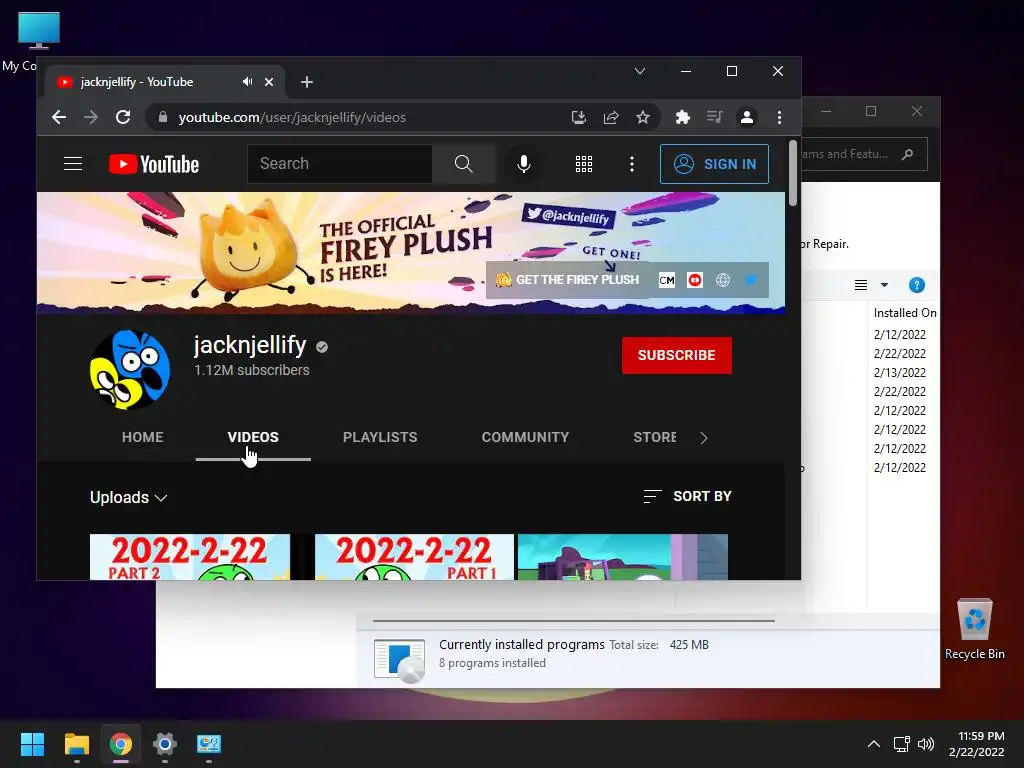Mute the tab audio speaker icon

point(248,82)
